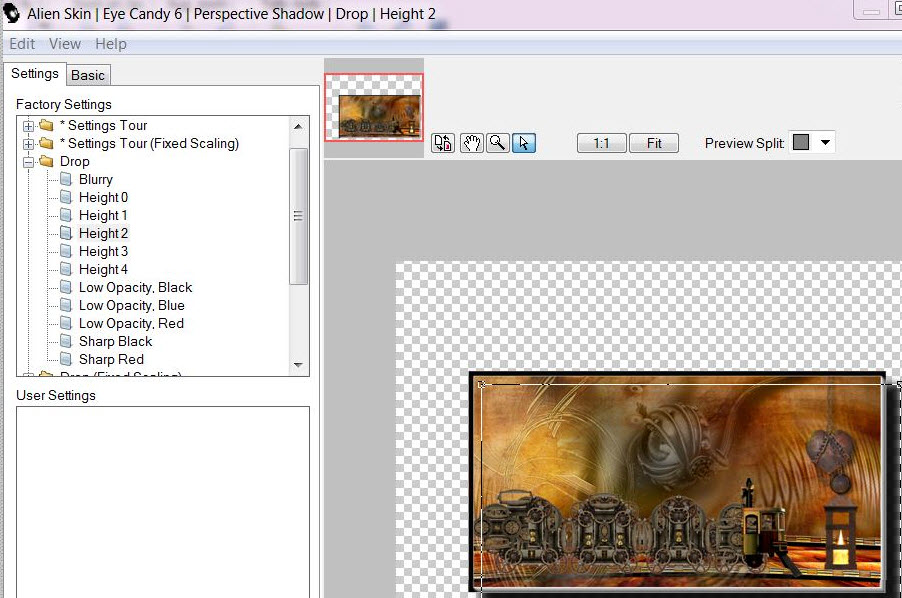Click the Factory Settings scrollbar thumb
The image size is (902, 598).
click(x=298, y=216)
